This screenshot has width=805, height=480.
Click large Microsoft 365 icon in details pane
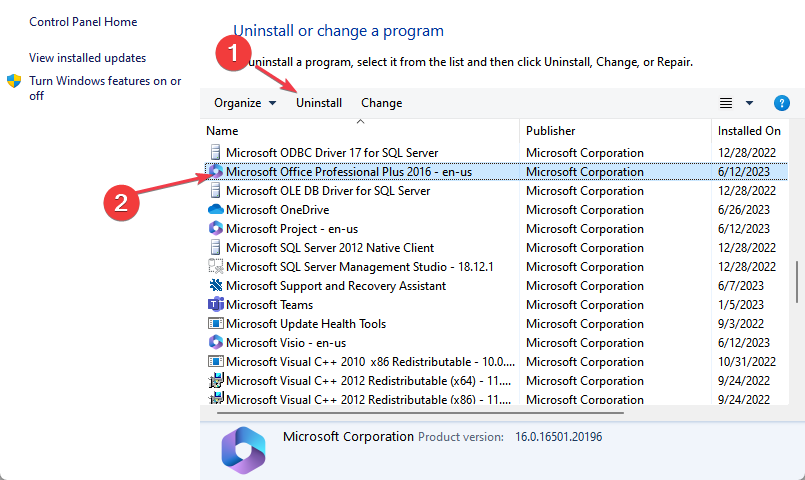click(x=243, y=450)
